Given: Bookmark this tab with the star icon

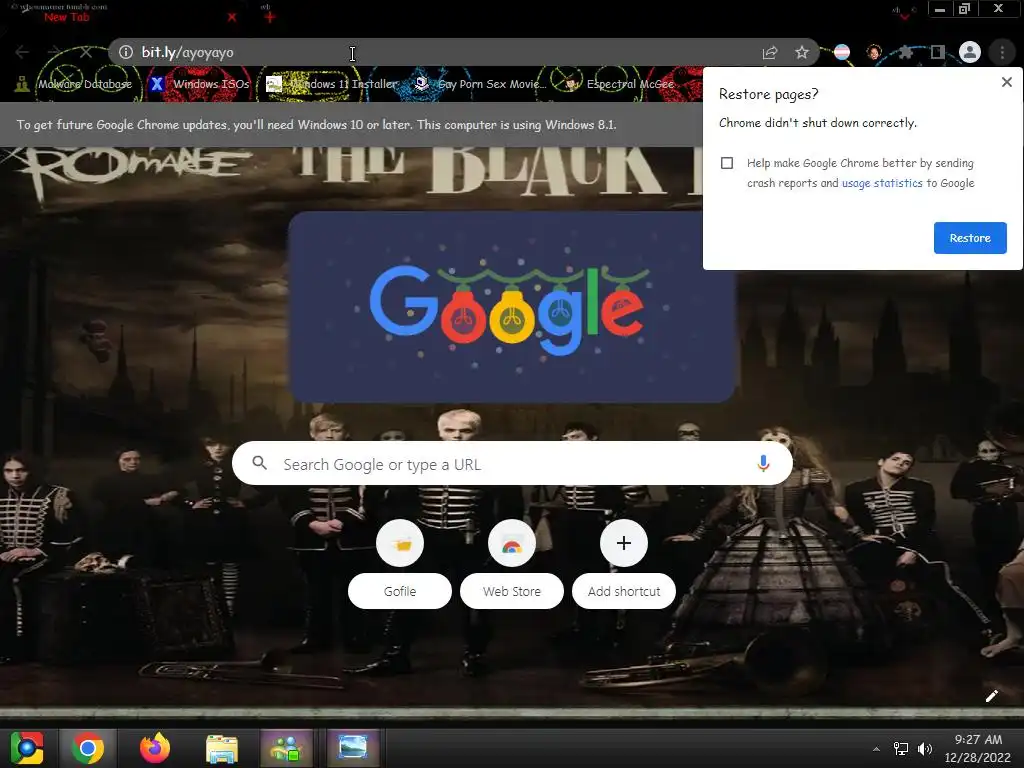Looking at the screenshot, I should click(x=802, y=52).
